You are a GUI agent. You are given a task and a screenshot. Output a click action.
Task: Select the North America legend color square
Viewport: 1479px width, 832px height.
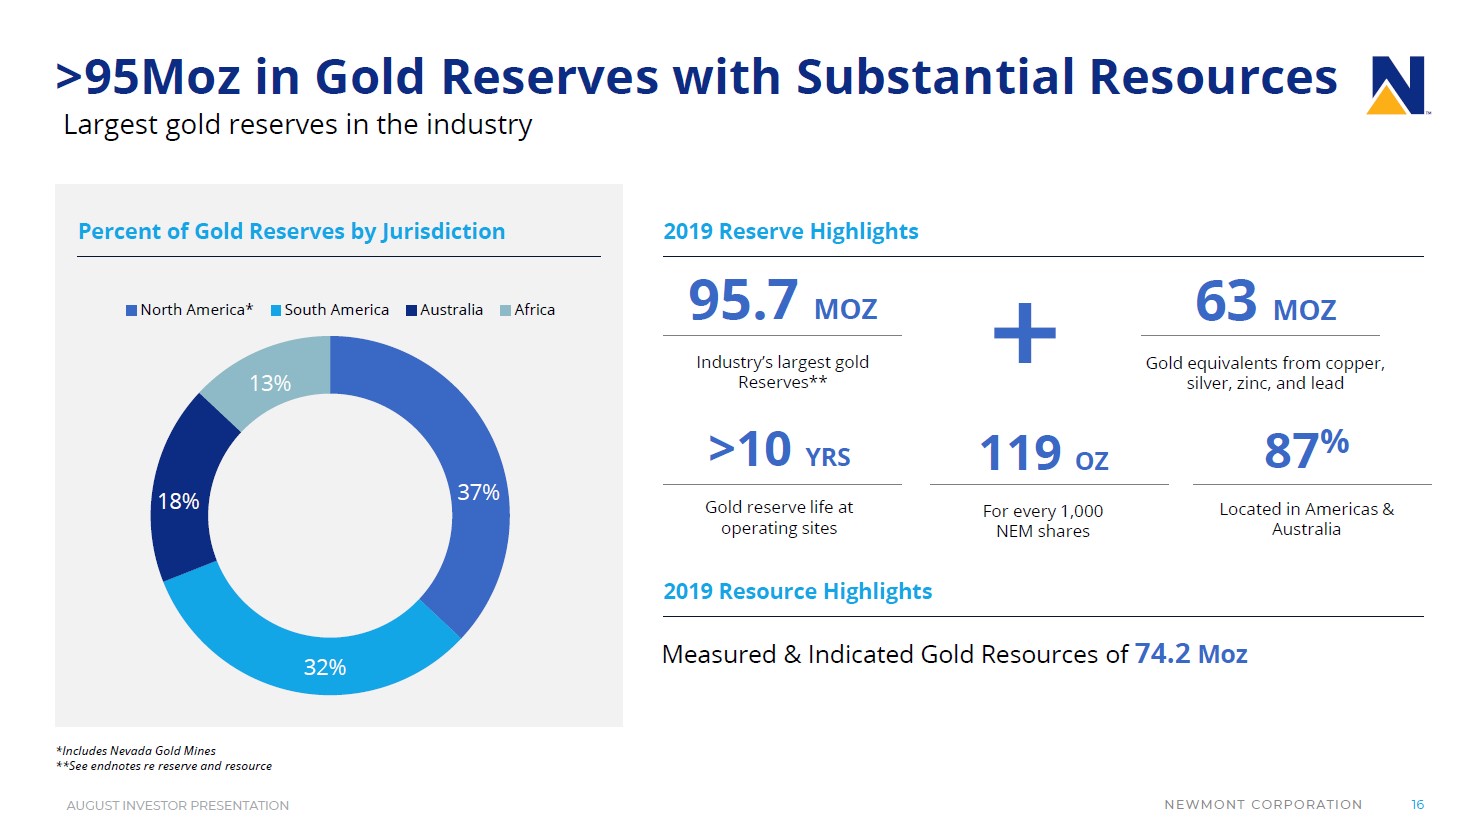pos(131,310)
